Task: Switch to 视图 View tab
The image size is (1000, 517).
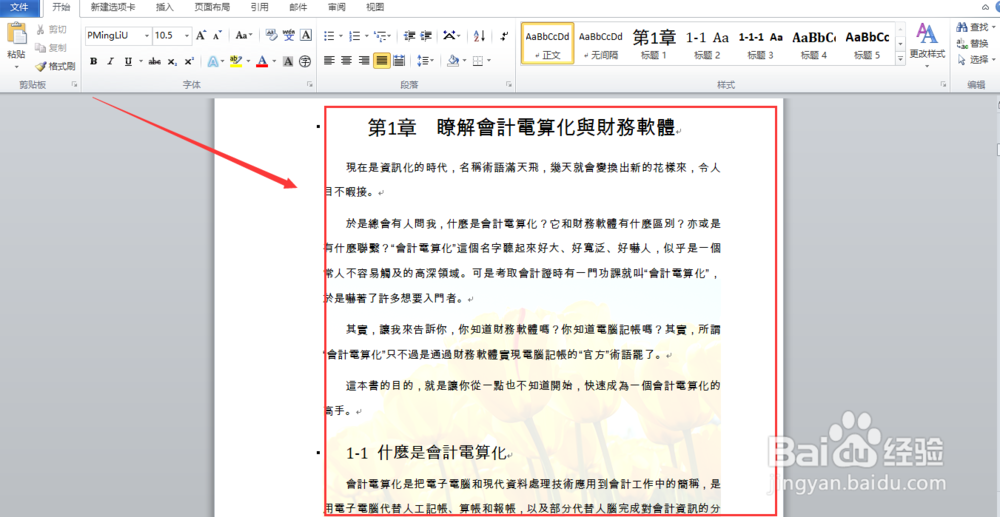Action: click(x=376, y=8)
